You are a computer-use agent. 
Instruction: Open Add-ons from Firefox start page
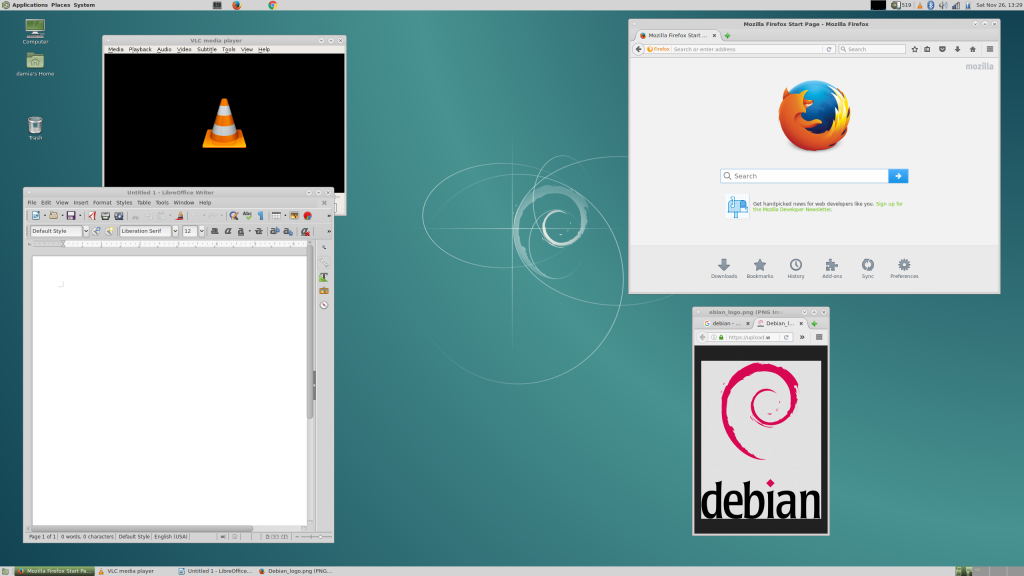831,268
